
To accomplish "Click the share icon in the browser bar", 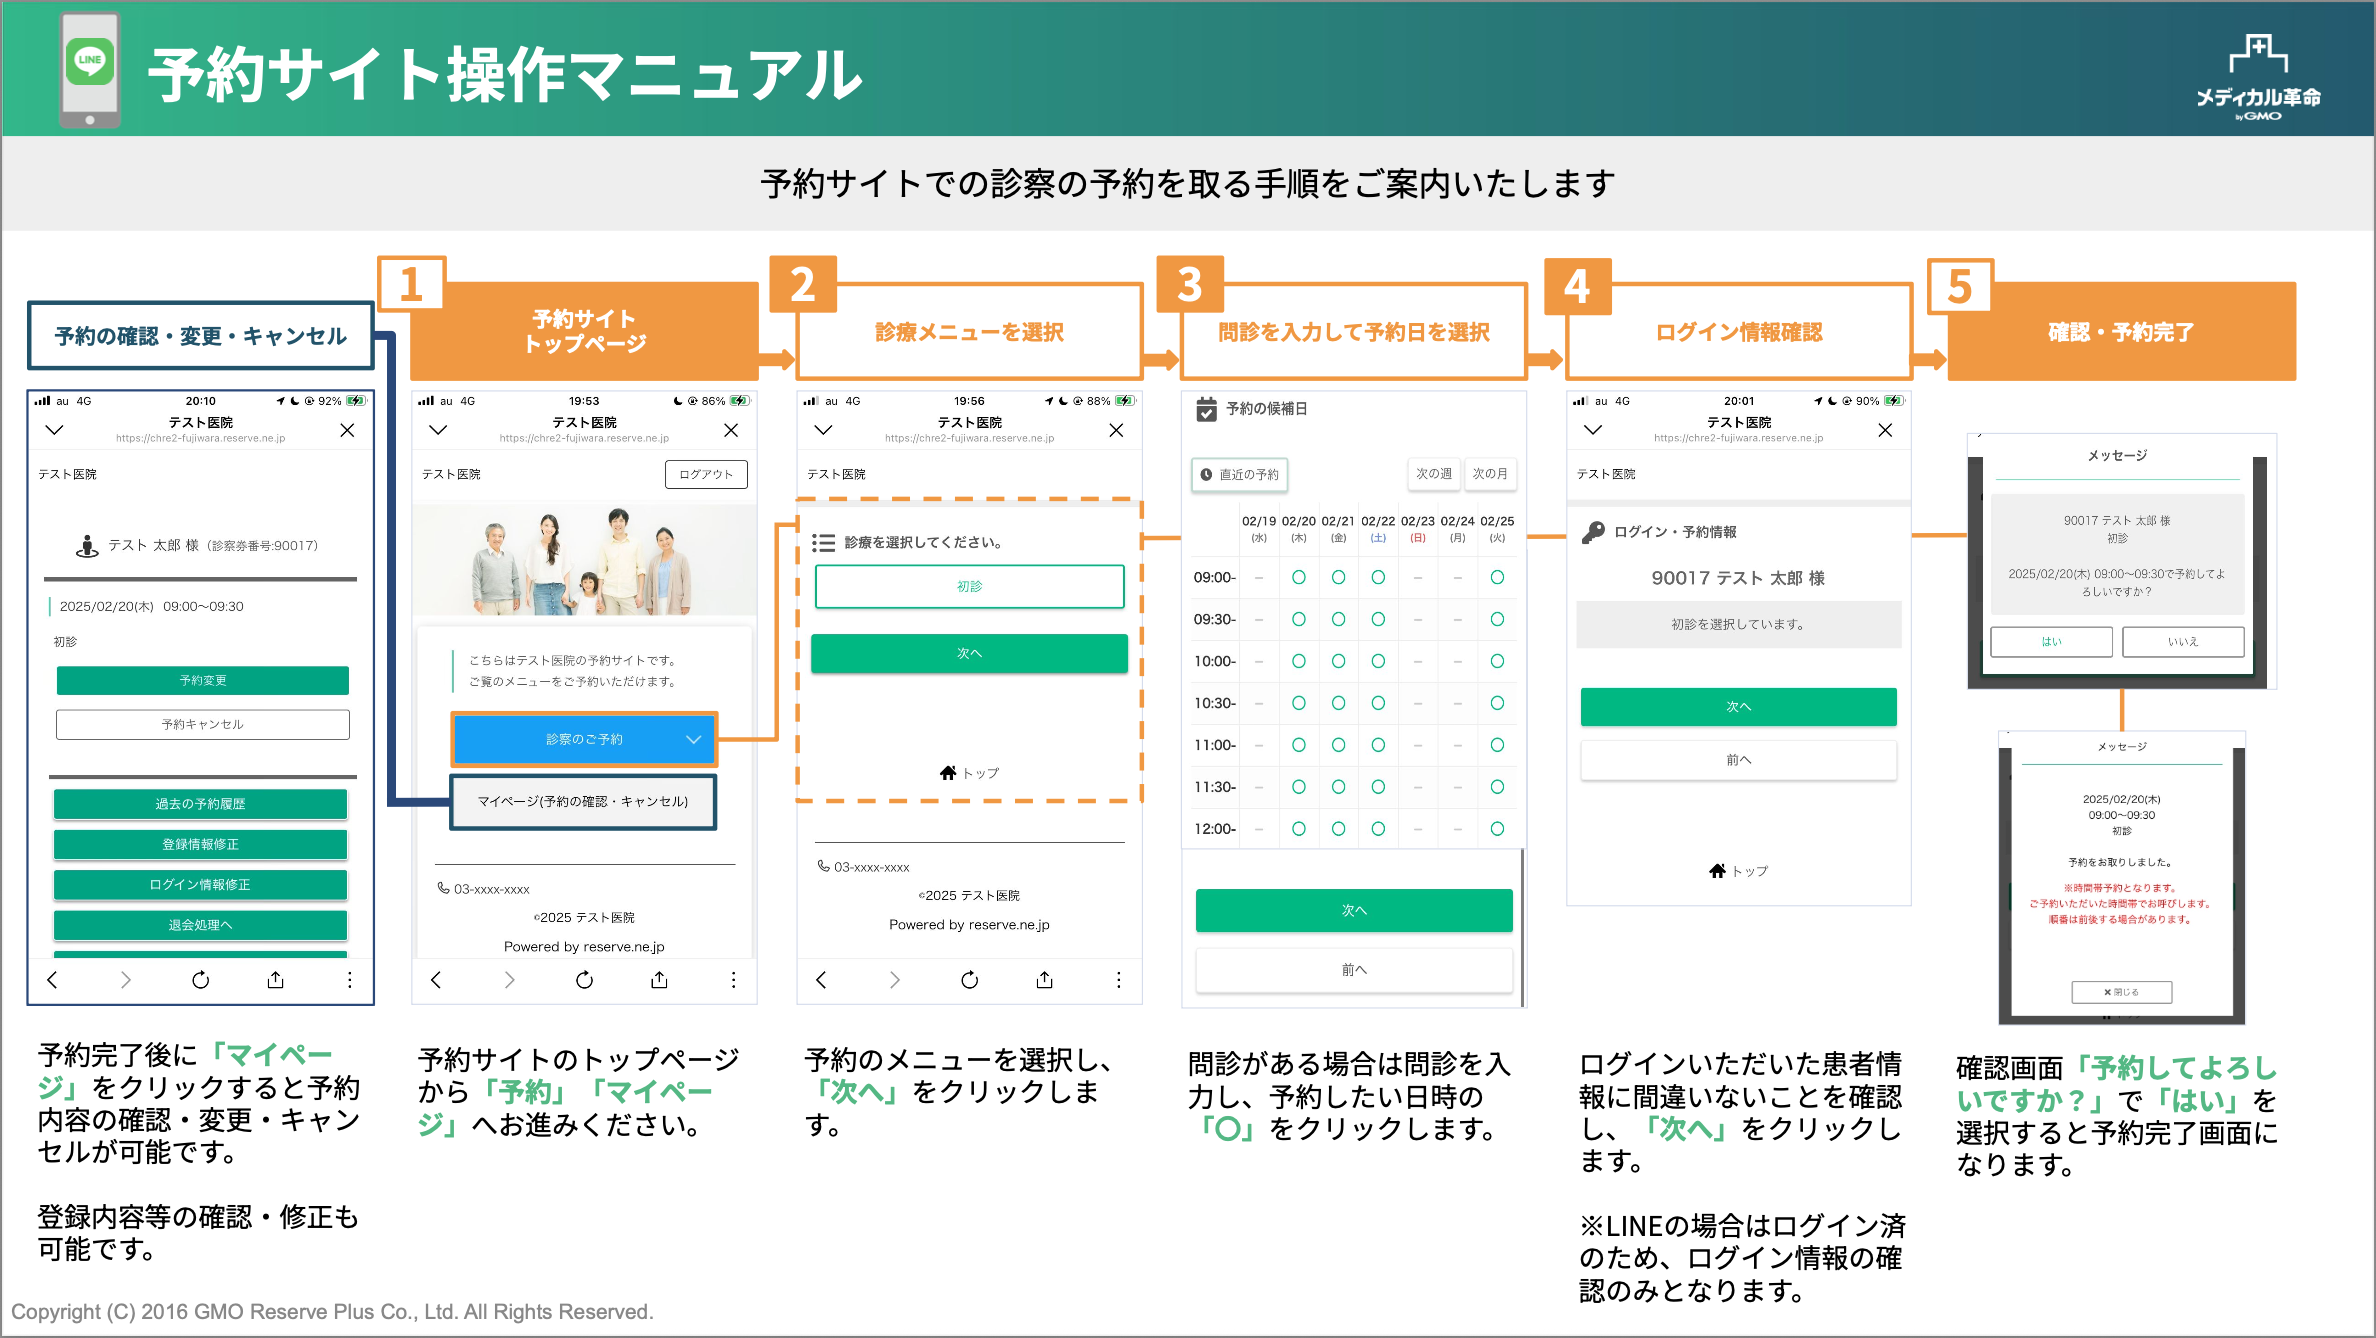I will point(275,980).
